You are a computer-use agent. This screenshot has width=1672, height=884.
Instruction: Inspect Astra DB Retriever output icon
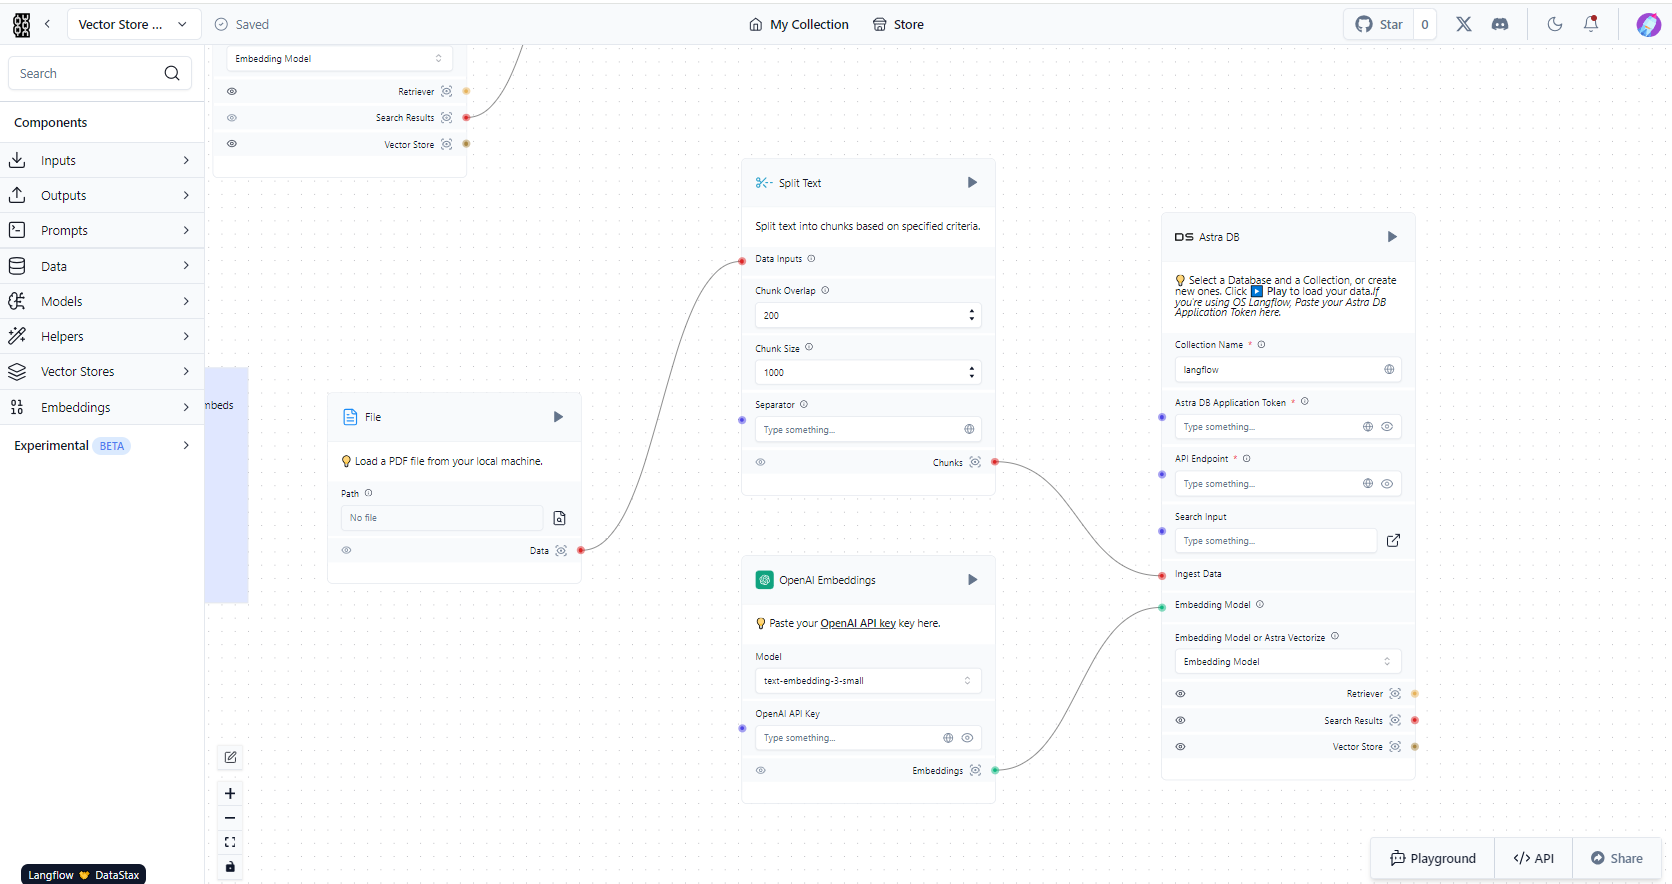point(1395,693)
